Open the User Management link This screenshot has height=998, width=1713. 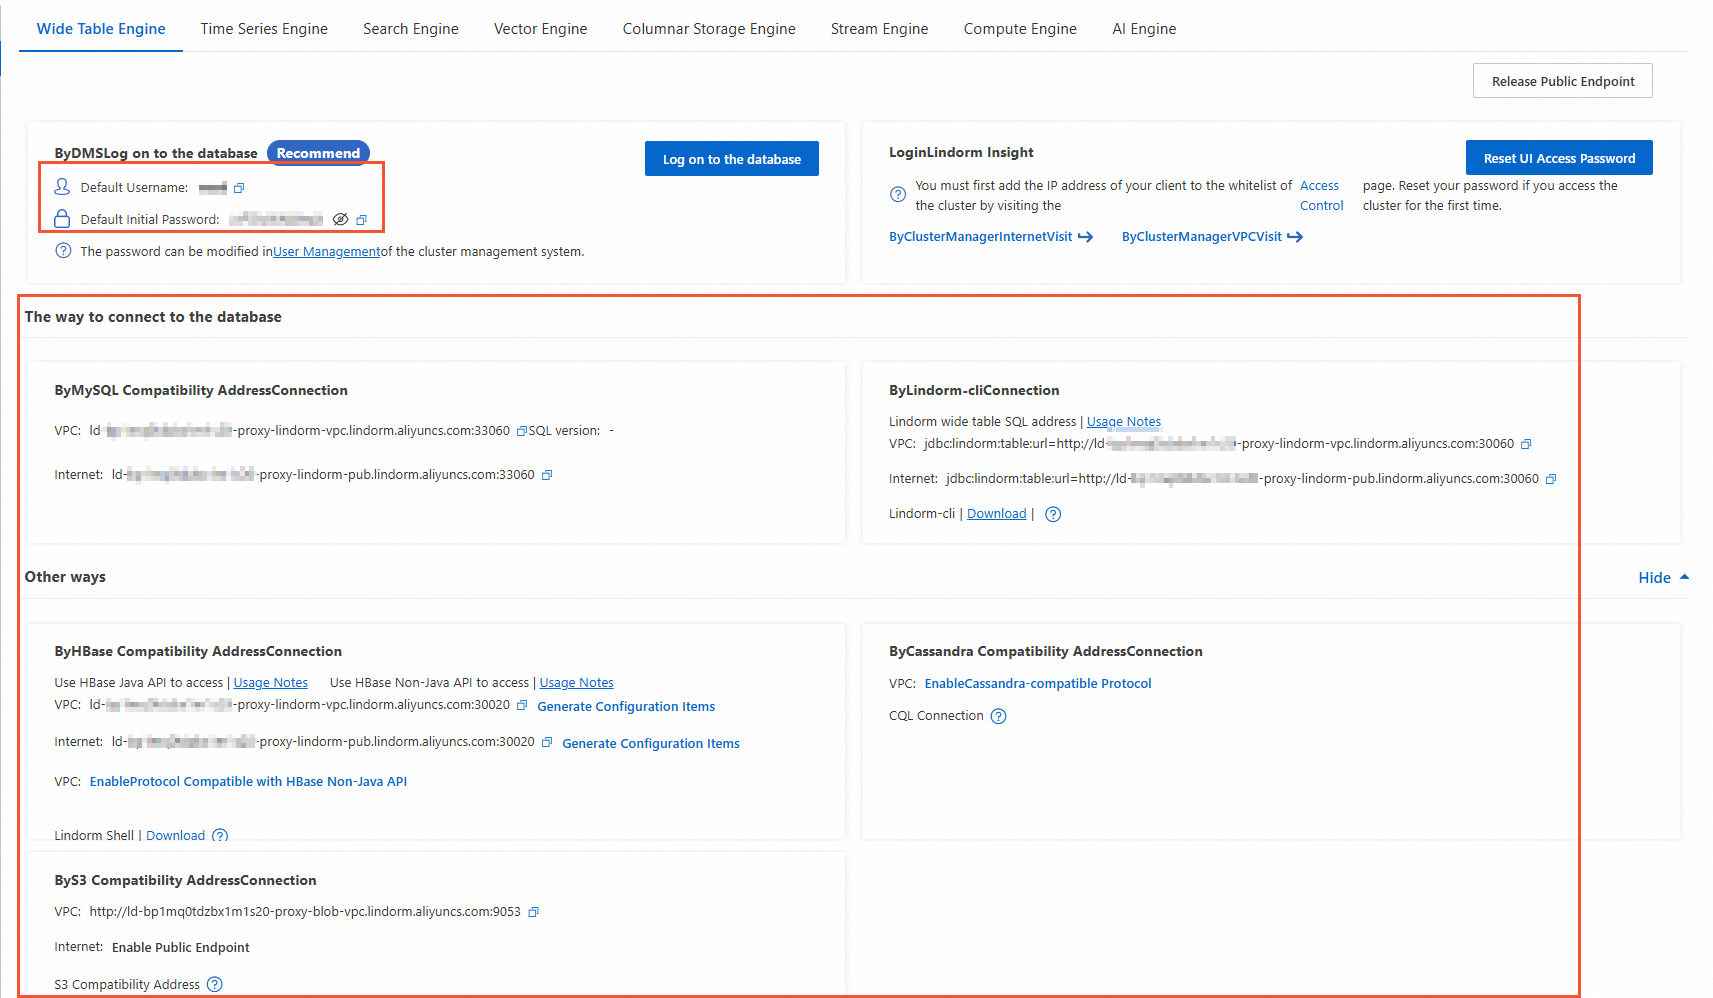[326, 252]
